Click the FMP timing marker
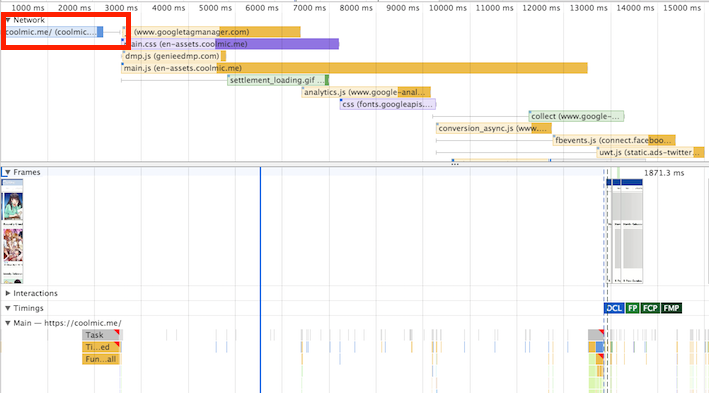This screenshot has width=709, height=393. click(x=671, y=308)
